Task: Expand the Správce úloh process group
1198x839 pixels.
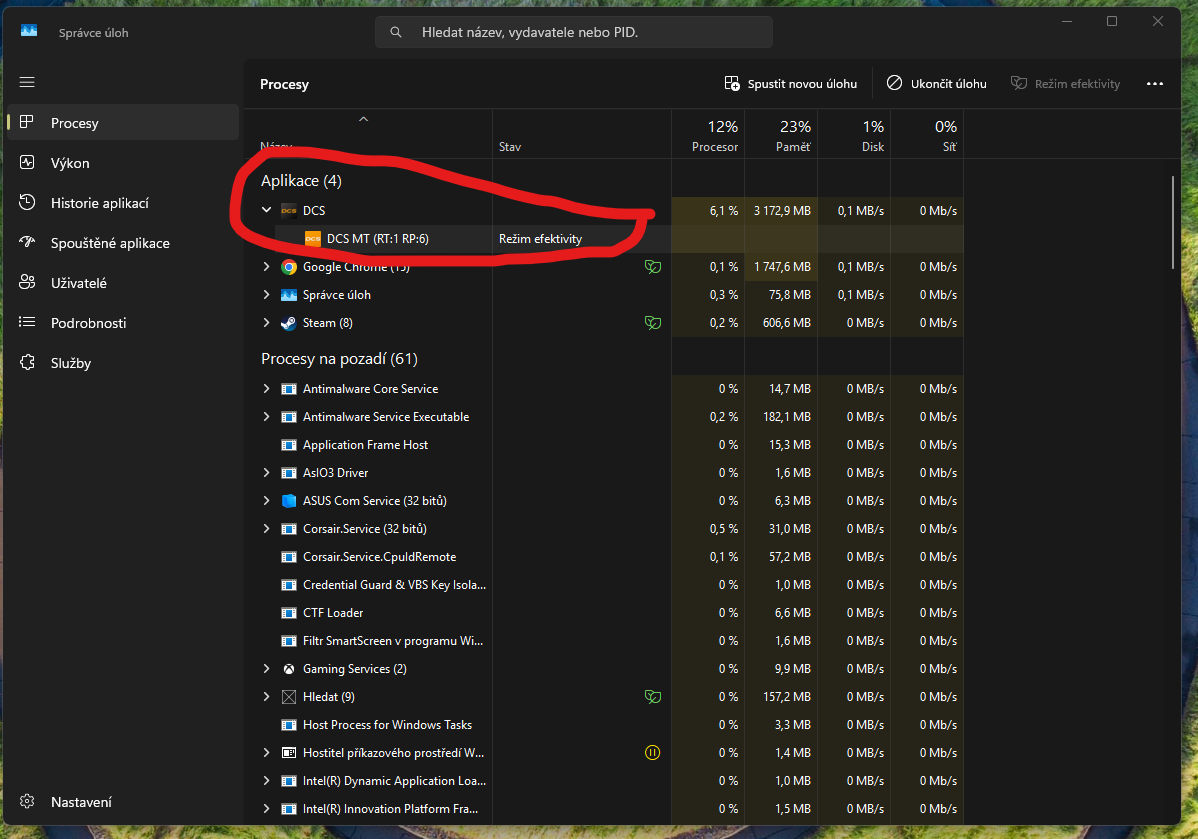Action: (266, 295)
